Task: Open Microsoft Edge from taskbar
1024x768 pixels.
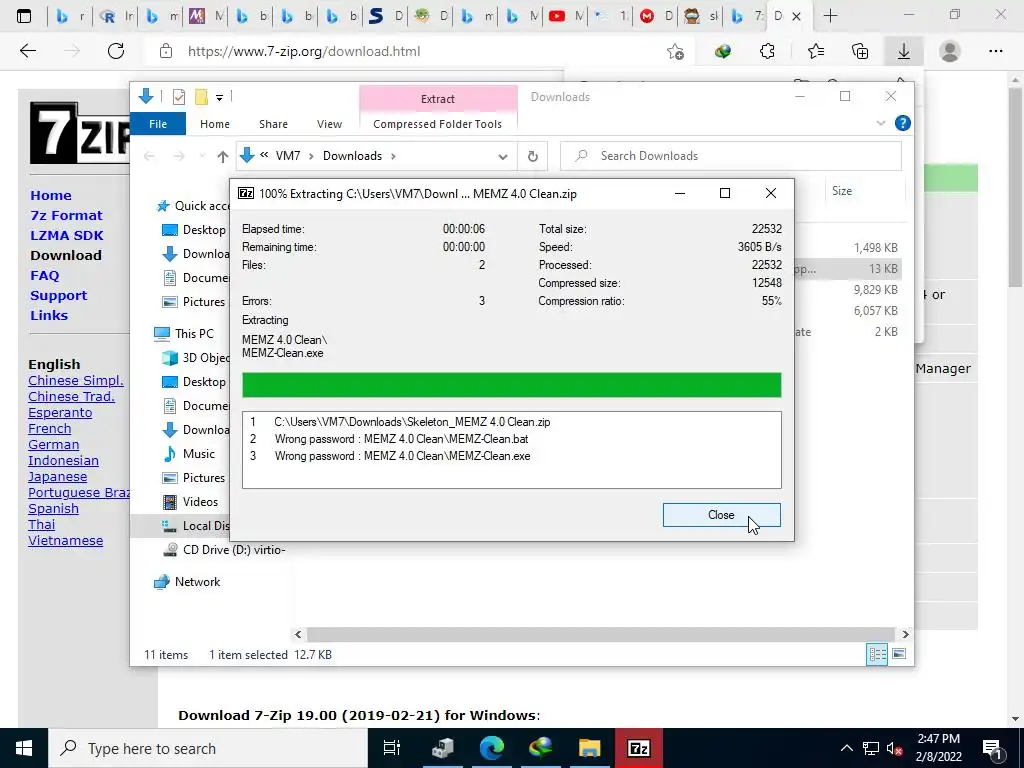Action: click(x=491, y=748)
